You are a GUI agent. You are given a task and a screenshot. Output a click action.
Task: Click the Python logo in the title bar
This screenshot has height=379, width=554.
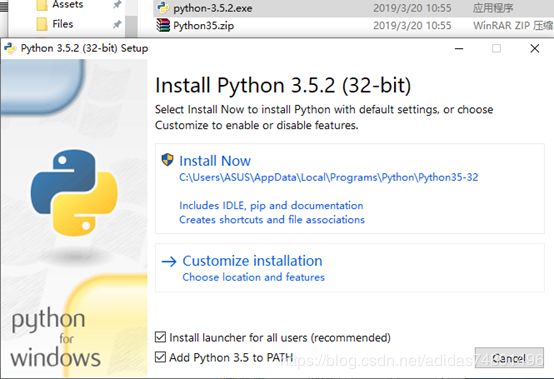(x=10, y=48)
